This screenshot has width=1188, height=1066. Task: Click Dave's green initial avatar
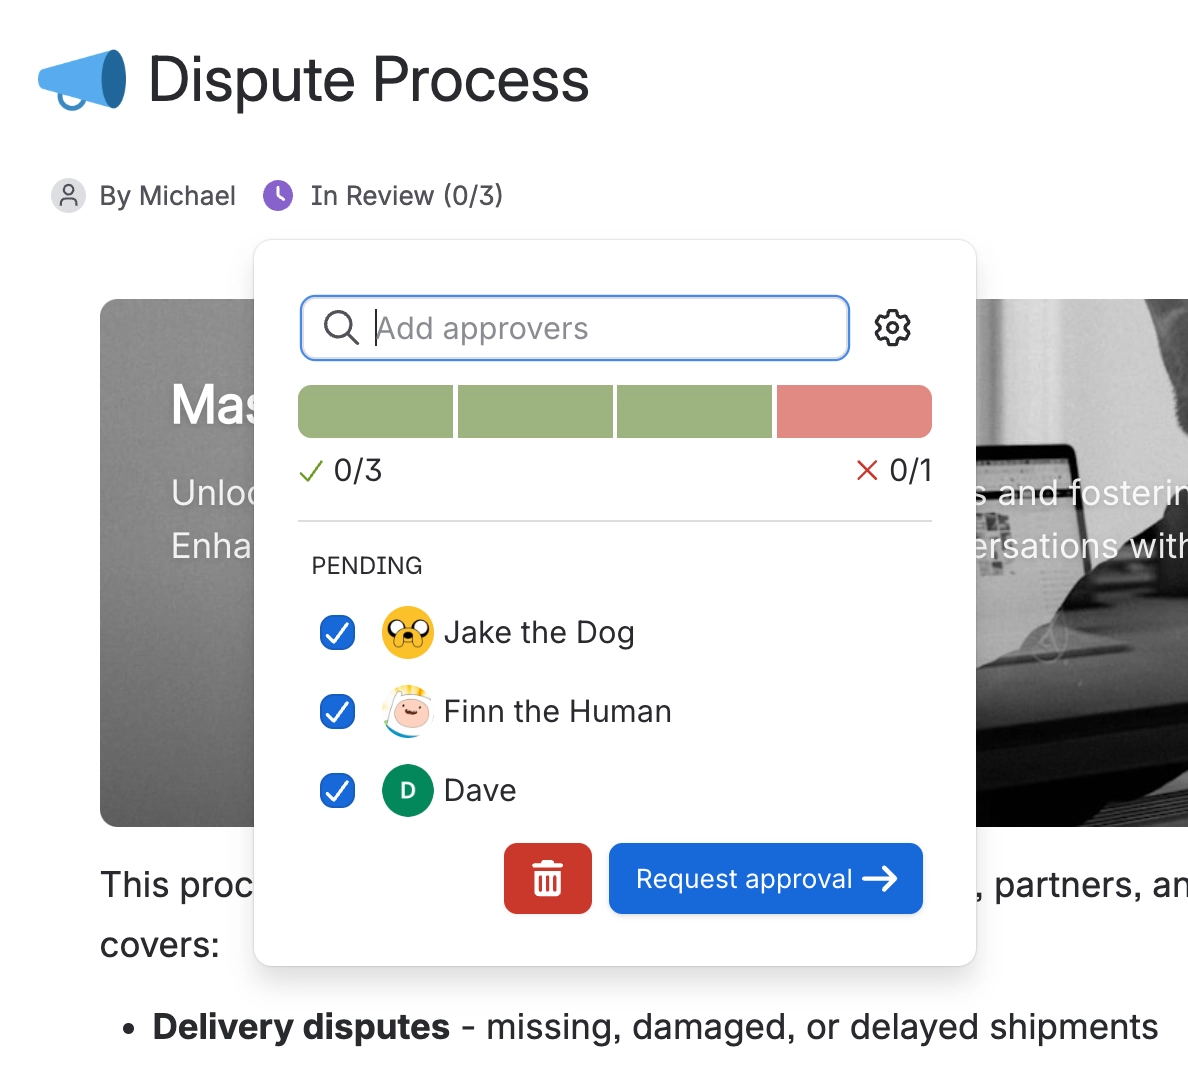pyautogui.click(x=408, y=790)
